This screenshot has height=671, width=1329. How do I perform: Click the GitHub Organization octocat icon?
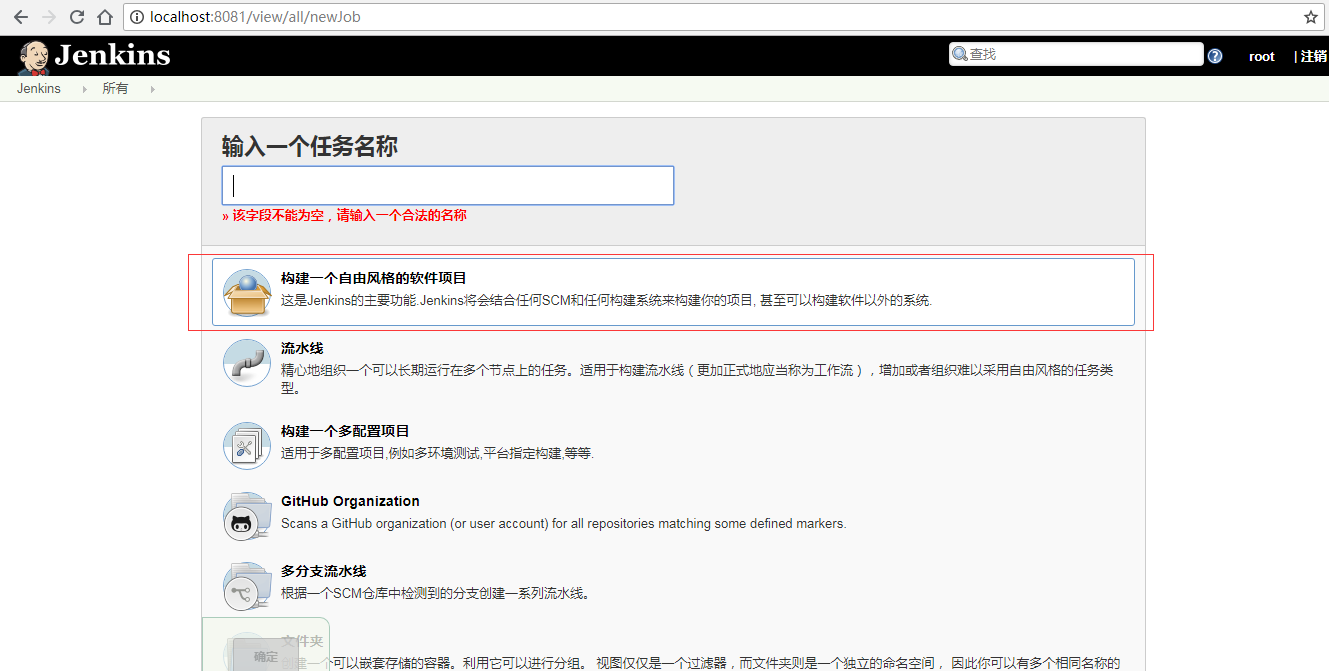coord(247,516)
